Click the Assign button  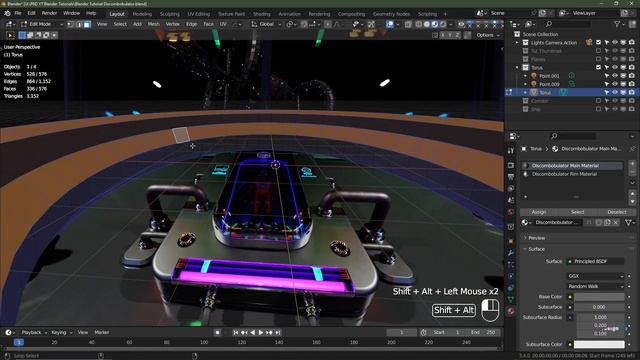click(539, 212)
